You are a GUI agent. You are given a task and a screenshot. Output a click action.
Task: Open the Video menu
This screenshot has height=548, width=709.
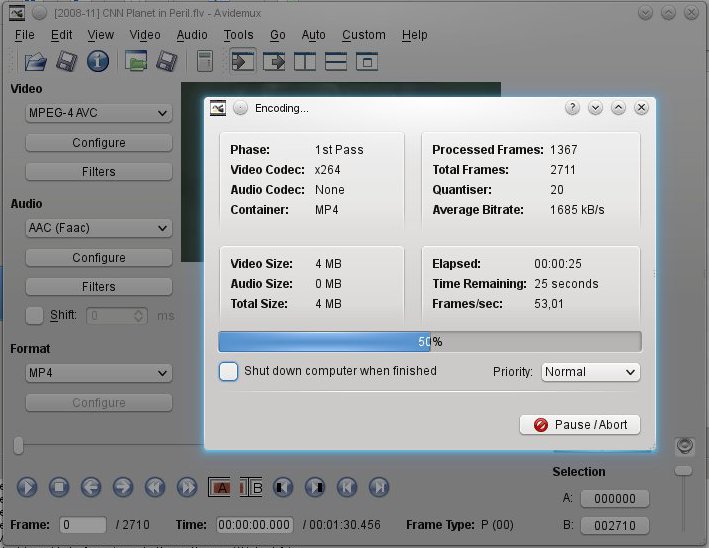point(145,35)
